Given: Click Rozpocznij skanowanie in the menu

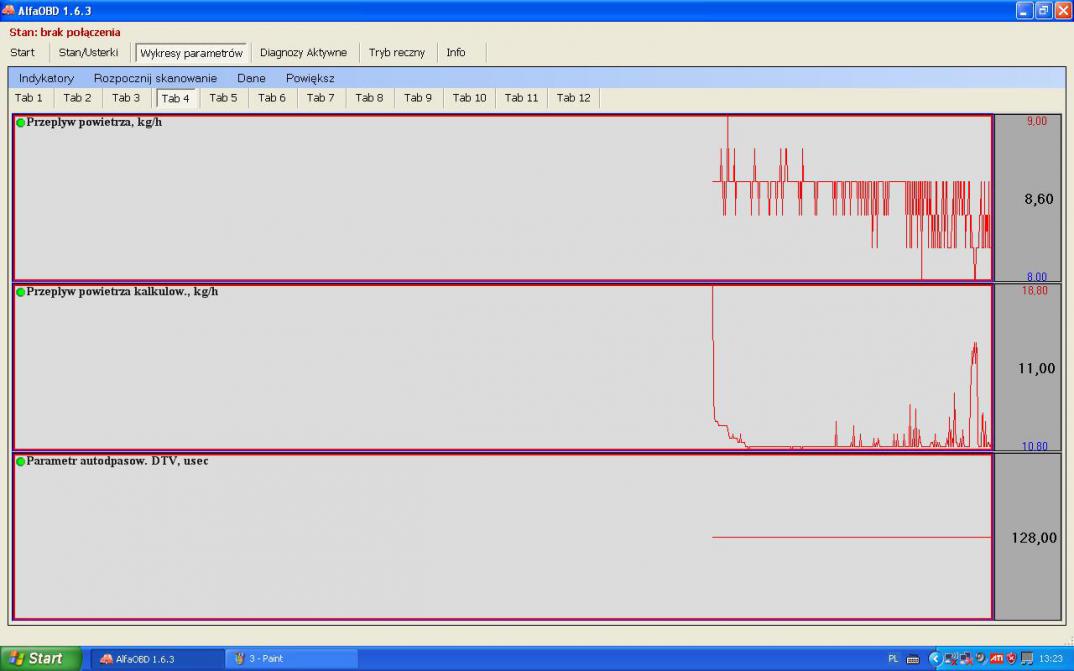Looking at the screenshot, I should [x=155, y=78].
